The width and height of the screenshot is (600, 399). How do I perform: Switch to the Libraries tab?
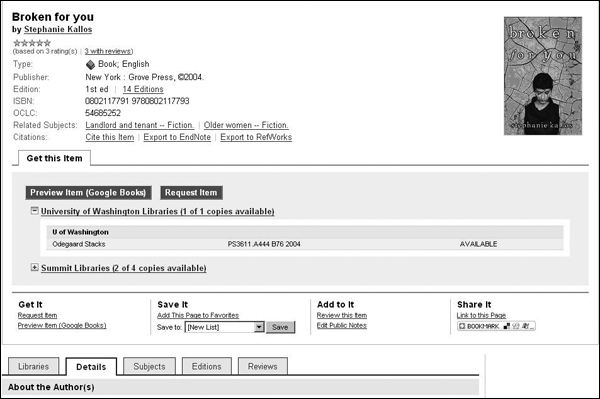pyautogui.click(x=34, y=366)
